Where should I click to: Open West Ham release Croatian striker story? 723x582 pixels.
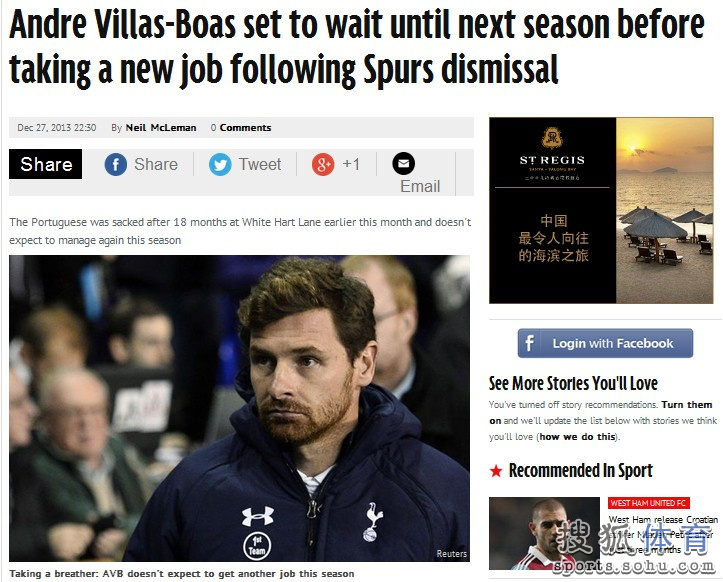[x=663, y=534]
